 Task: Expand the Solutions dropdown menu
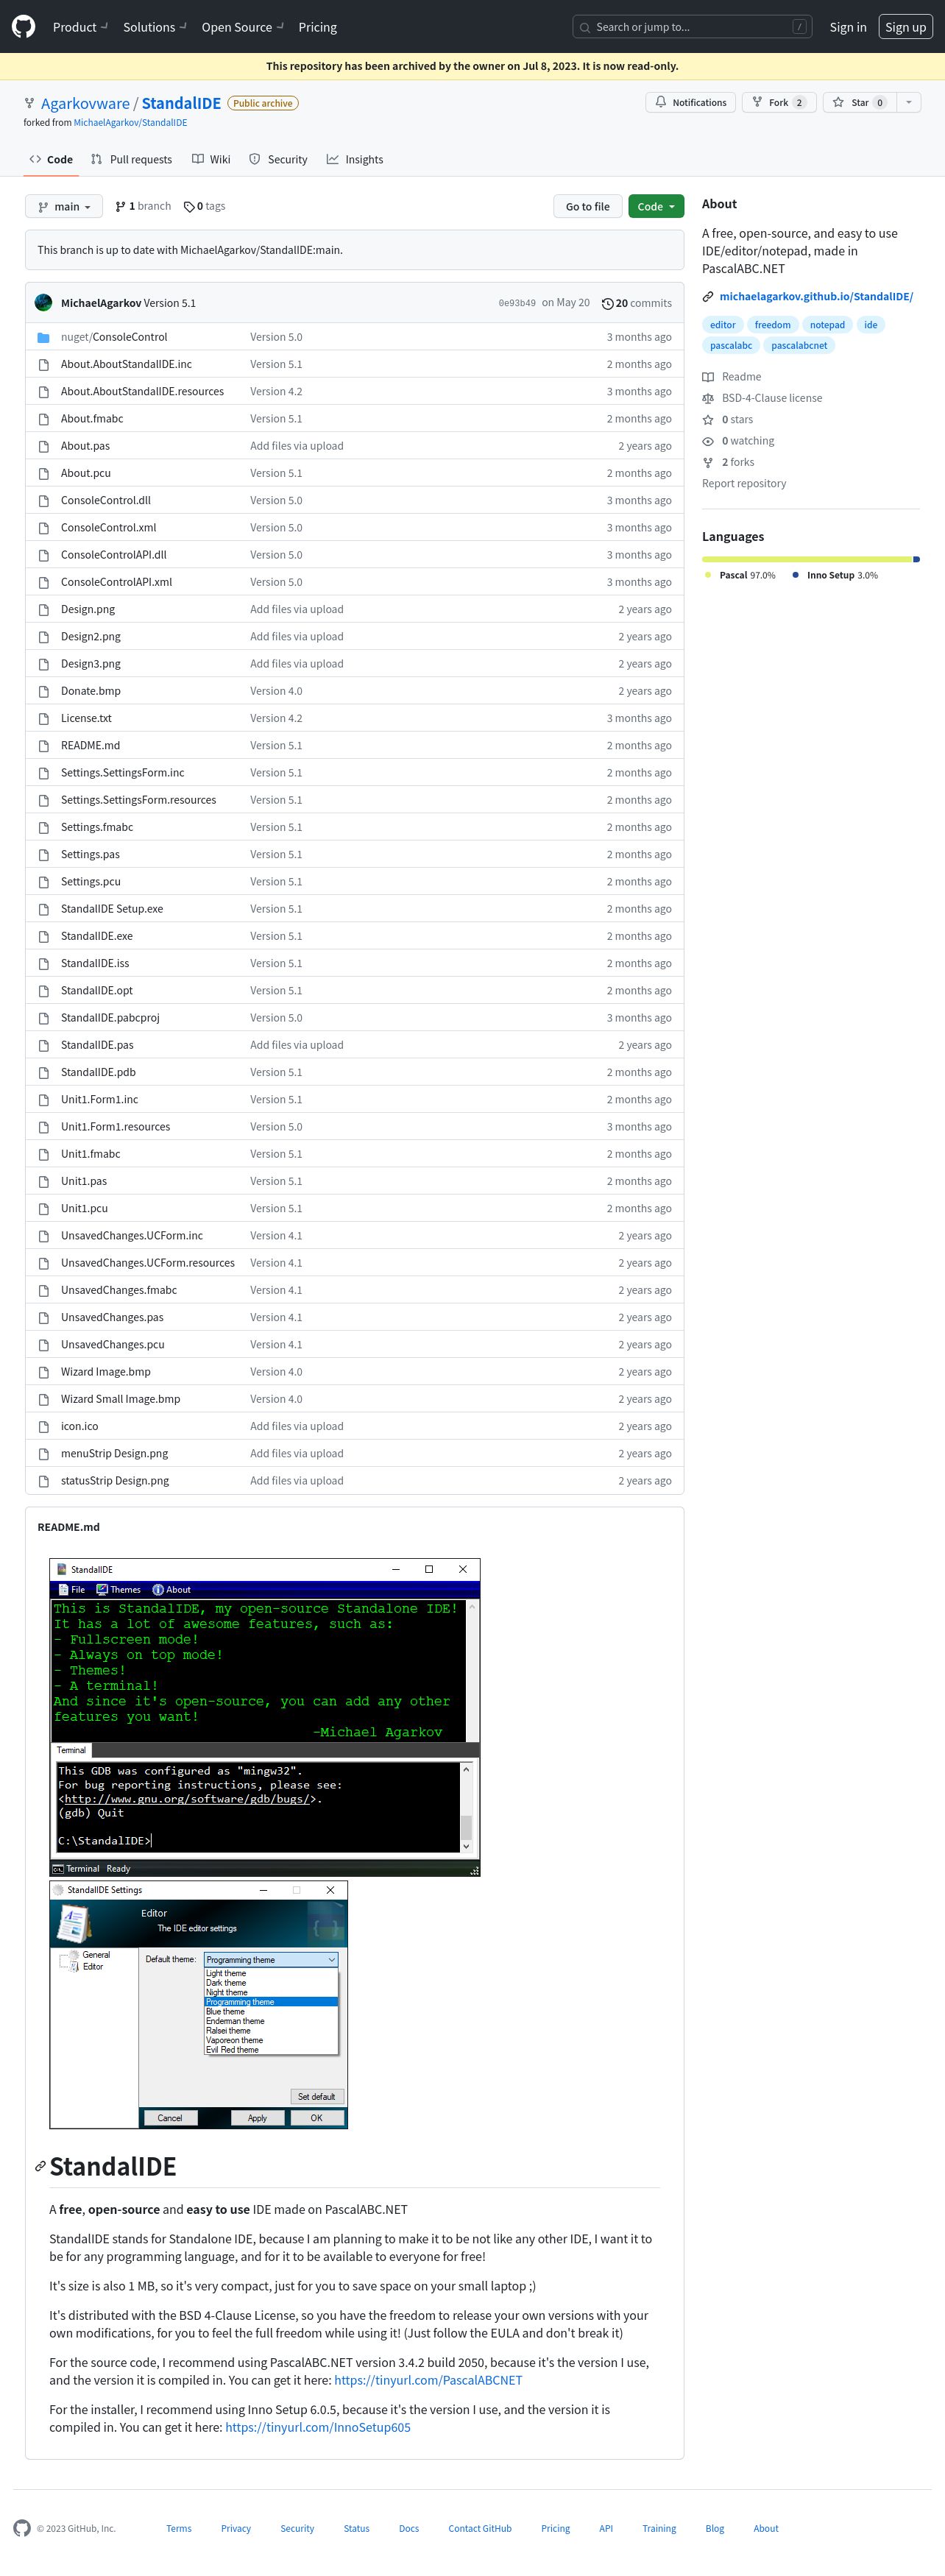click(x=155, y=27)
